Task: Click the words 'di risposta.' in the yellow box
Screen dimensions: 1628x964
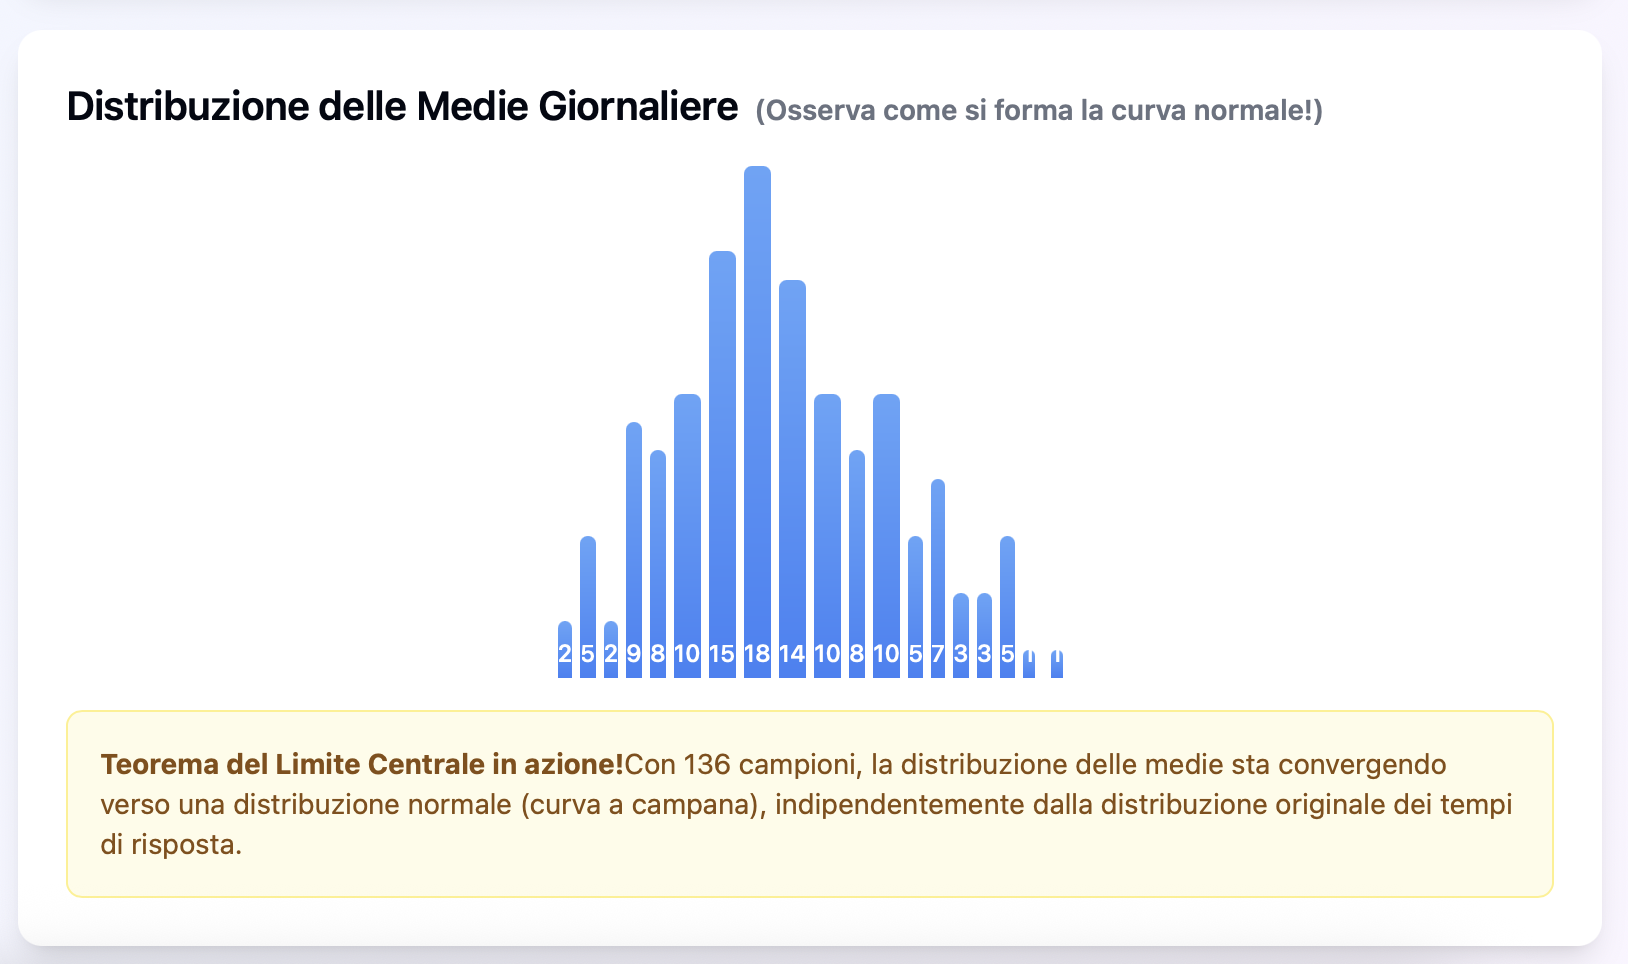Action: 171,845
